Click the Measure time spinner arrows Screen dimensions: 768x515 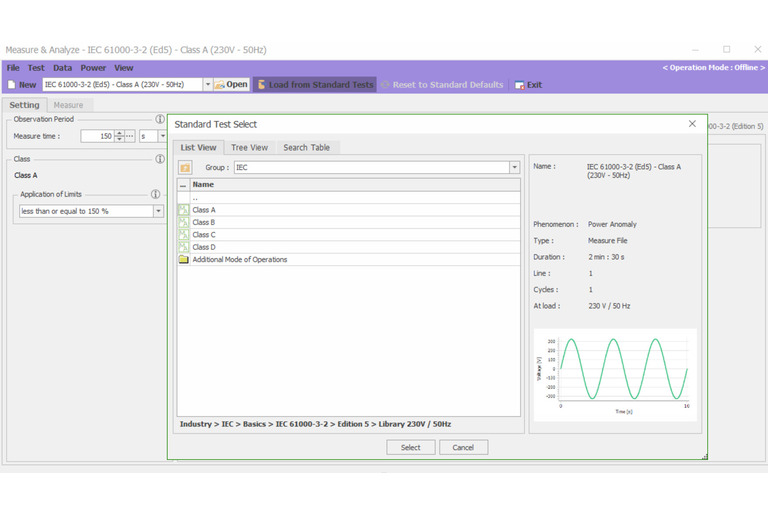pyautogui.click(x=119, y=136)
